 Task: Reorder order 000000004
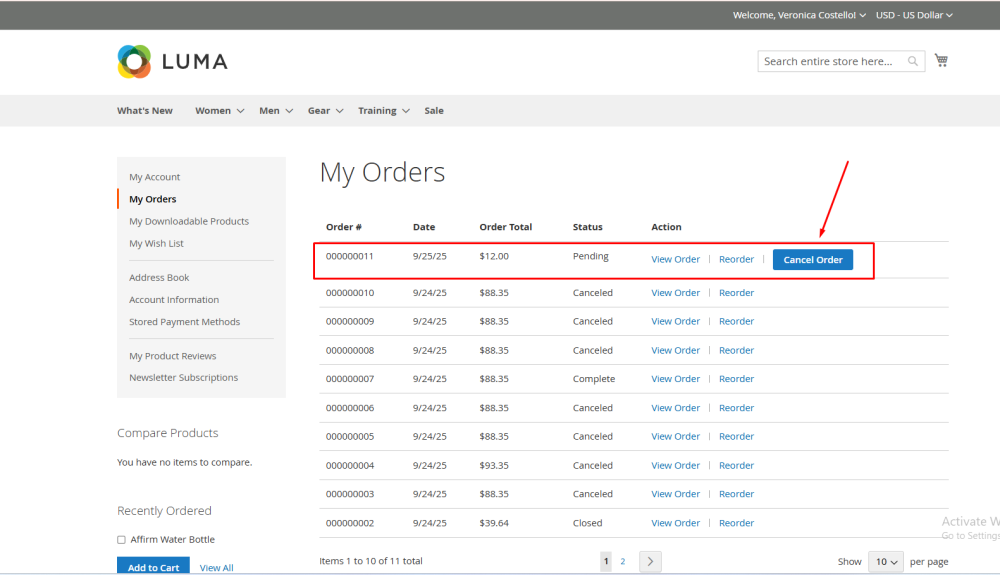pyautogui.click(x=736, y=465)
